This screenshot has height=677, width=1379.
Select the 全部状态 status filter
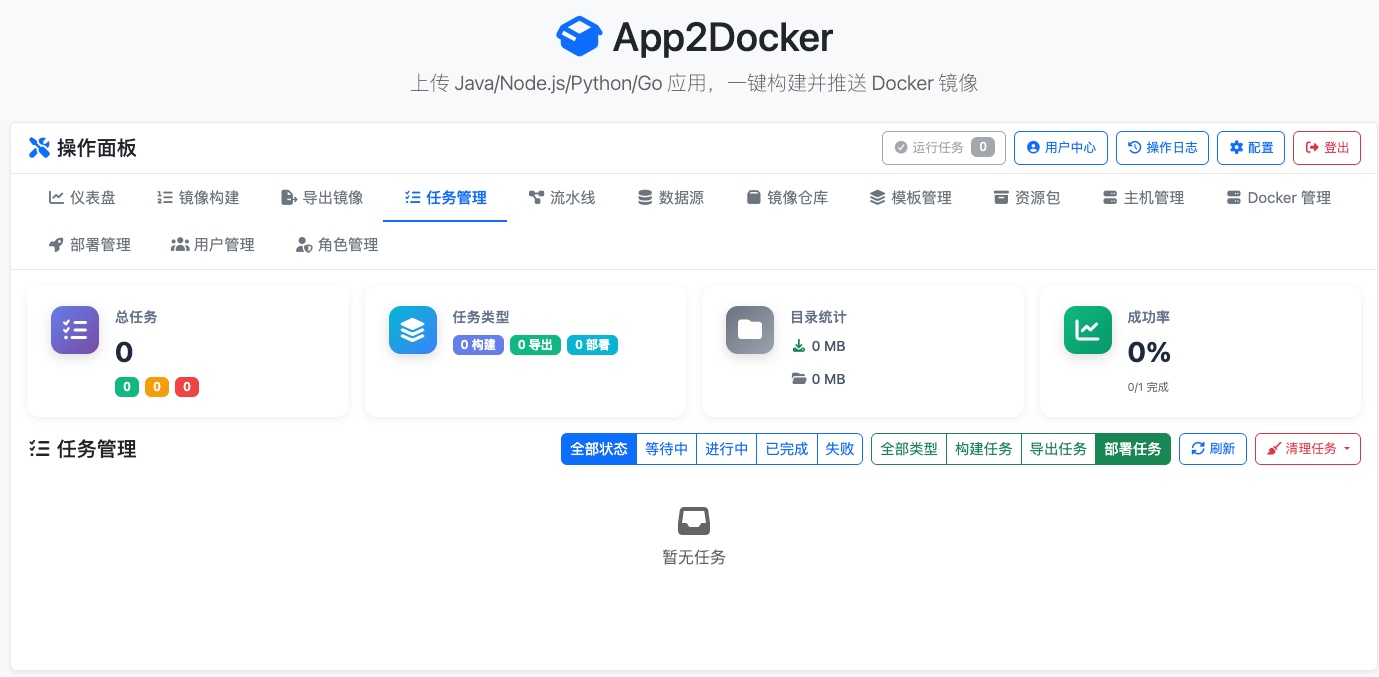(599, 449)
